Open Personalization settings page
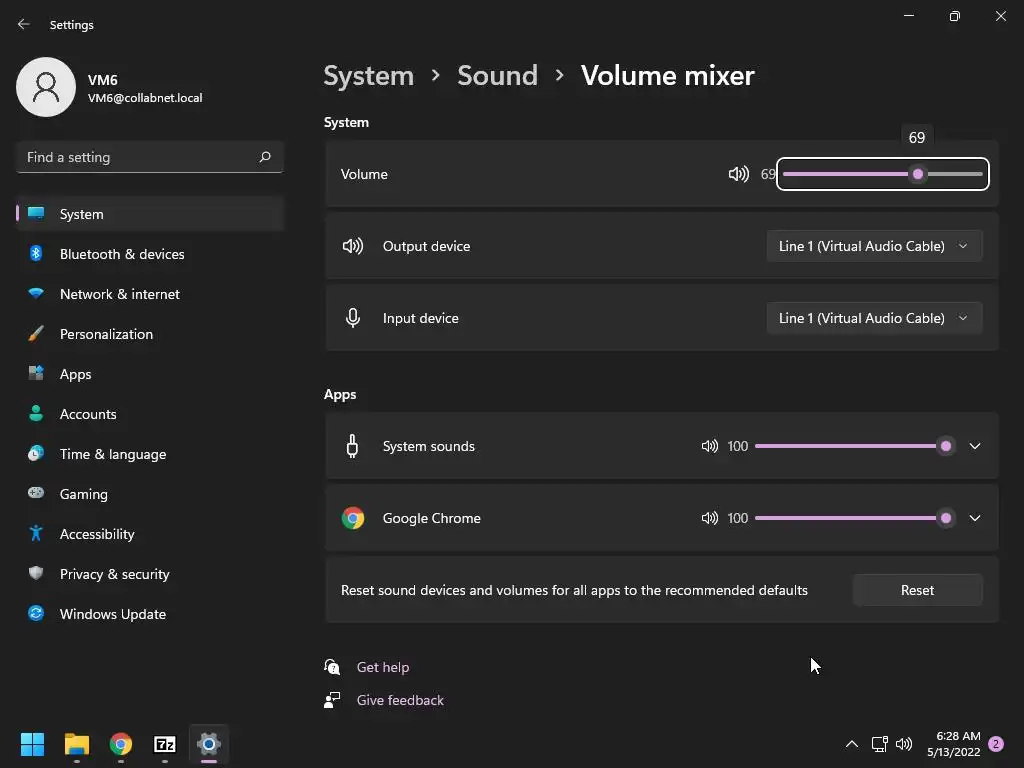The image size is (1024, 768). (106, 334)
